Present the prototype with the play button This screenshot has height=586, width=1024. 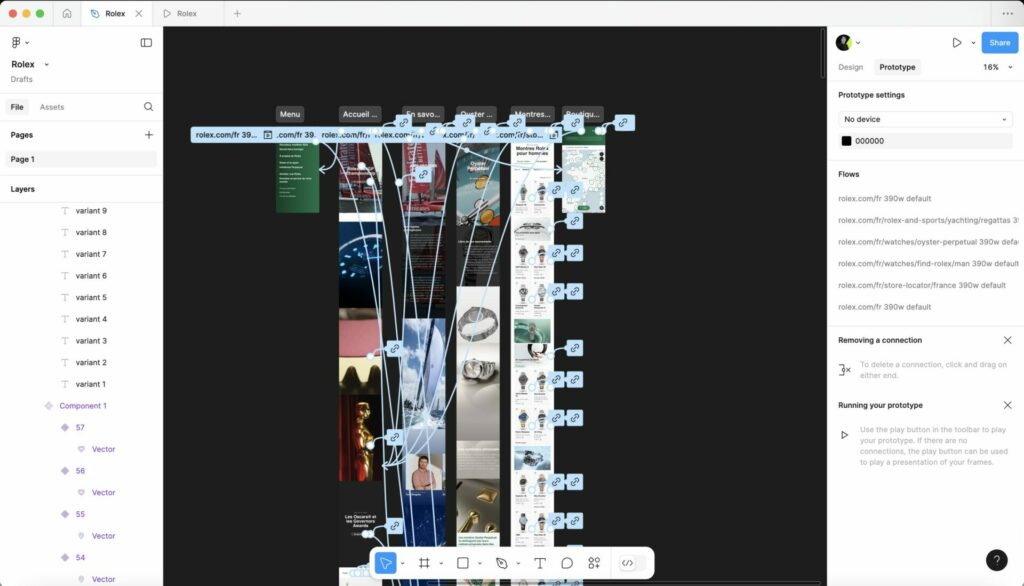pyautogui.click(x=957, y=42)
